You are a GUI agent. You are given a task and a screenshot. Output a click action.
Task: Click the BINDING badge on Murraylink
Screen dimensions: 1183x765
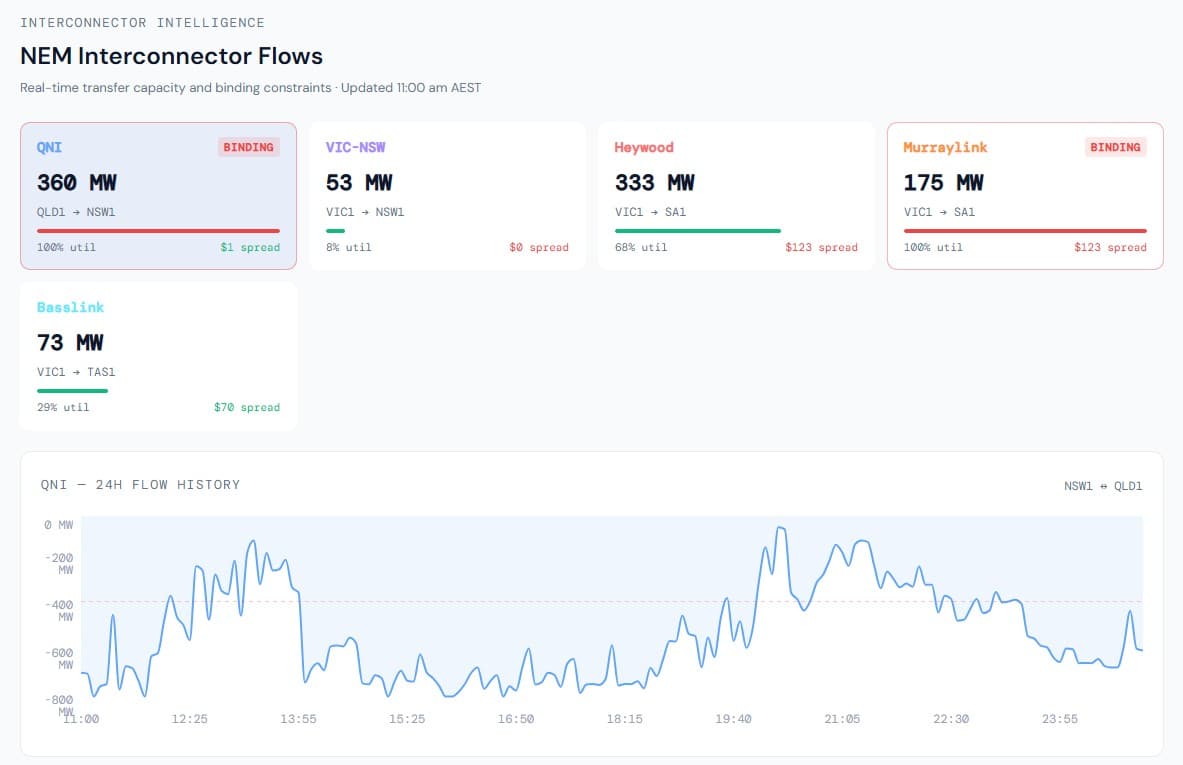tap(1115, 147)
